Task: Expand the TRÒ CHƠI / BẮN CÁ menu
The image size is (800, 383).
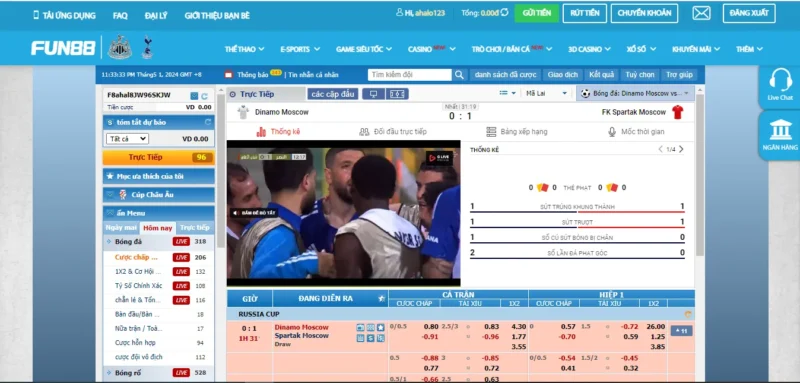Action: (512, 49)
